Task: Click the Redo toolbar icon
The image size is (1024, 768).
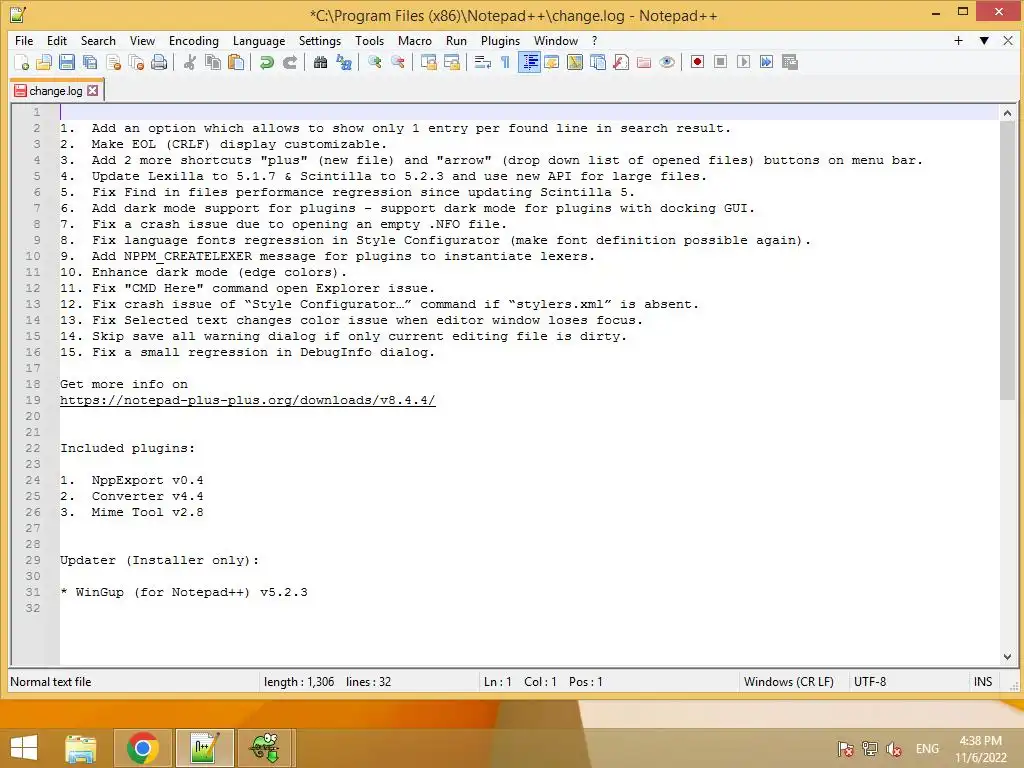Action: click(x=290, y=62)
